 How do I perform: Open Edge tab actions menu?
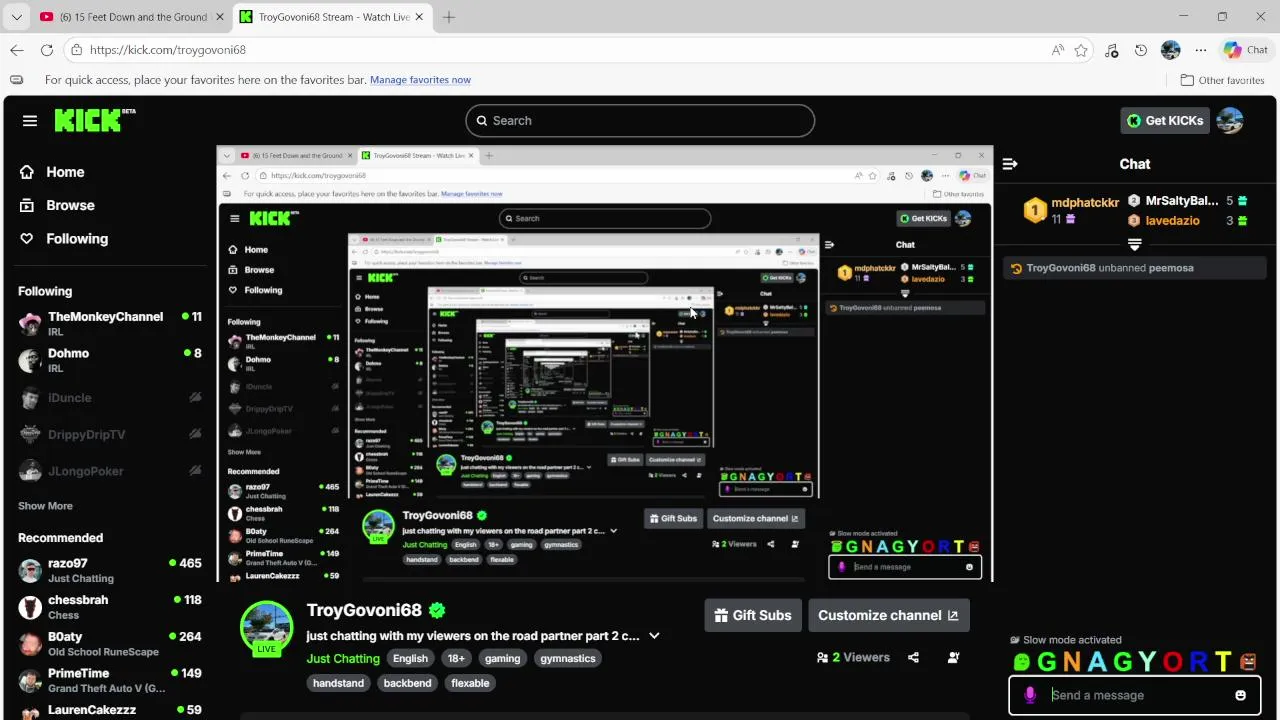(x=16, y=17)
